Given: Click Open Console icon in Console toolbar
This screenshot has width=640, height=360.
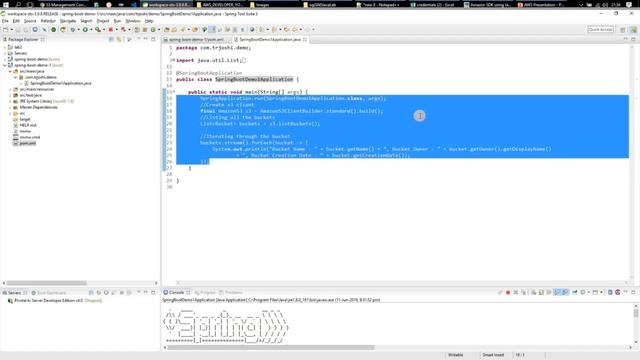Looking at the screenshot, I should [x=595, y=292].
